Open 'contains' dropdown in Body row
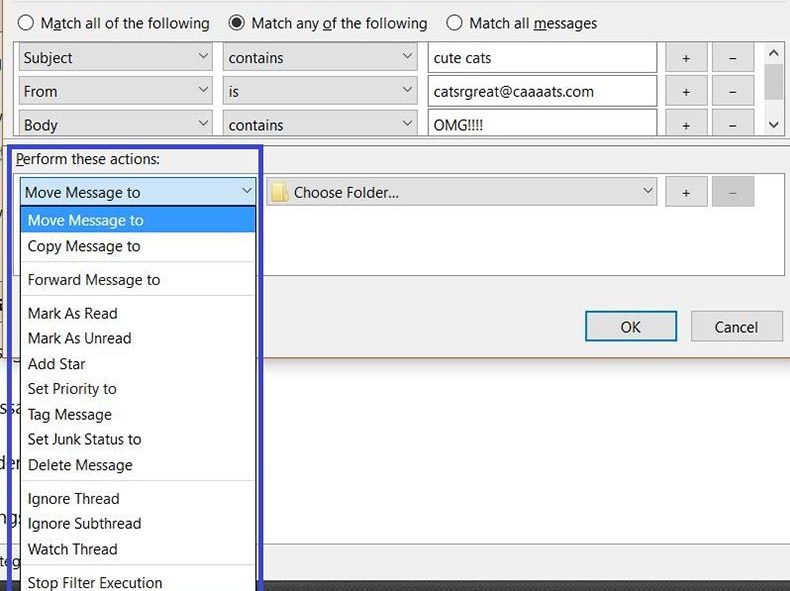The height and width of the screenshot is (591, 790). (320, 123)
